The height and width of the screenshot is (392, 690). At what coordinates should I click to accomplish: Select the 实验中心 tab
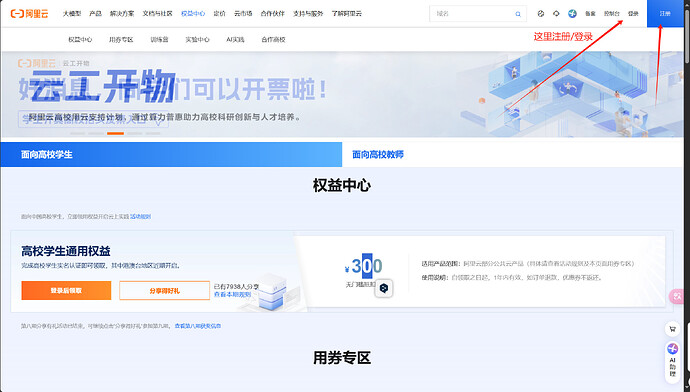pyautogui.click(x=197, y=40)
